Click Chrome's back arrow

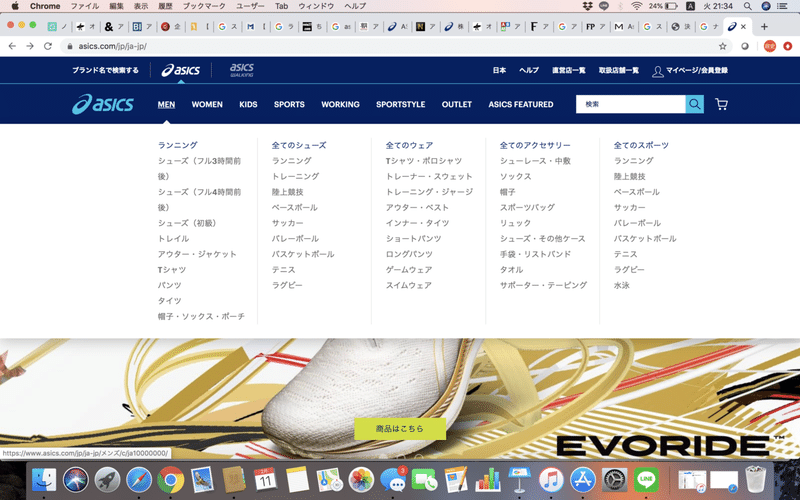click(x=12, y=46)
